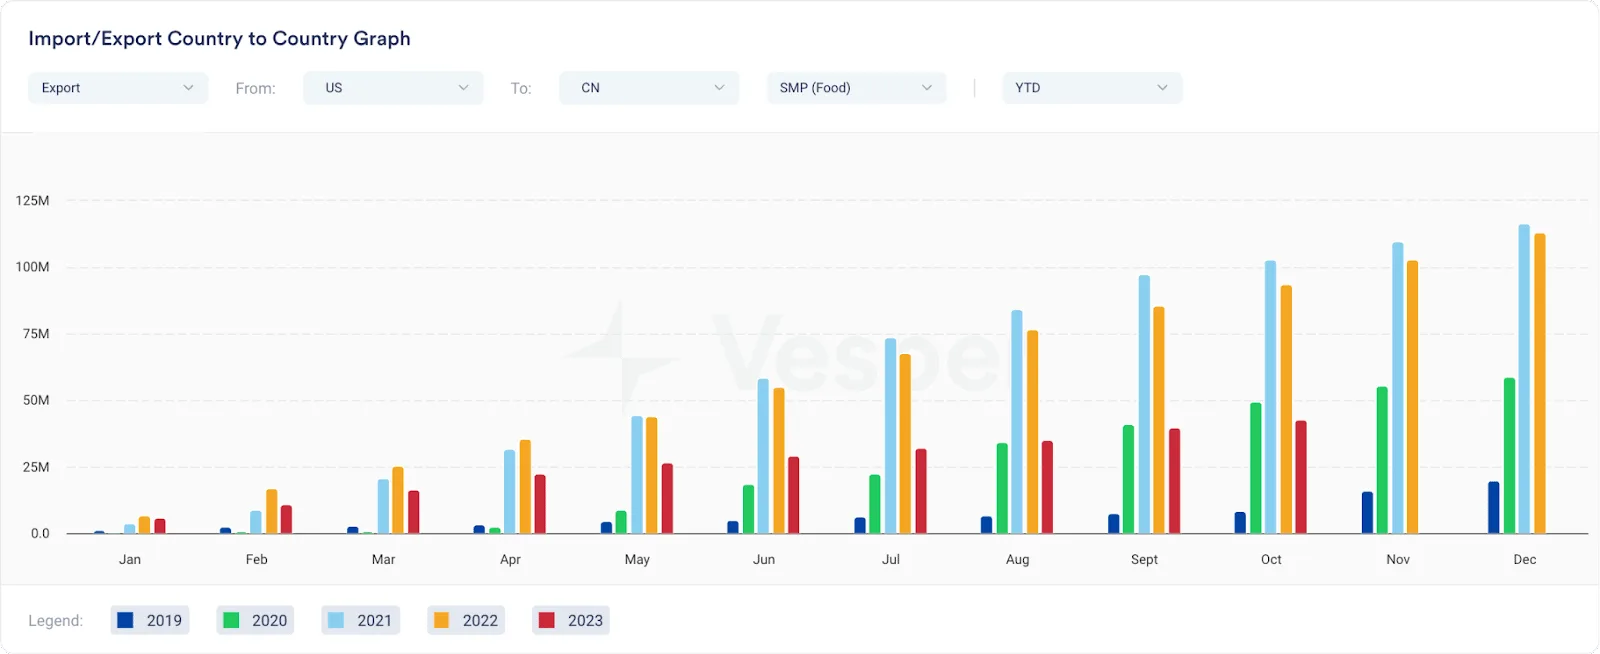This screenshot has height=654, width=1600.
Task: Toggle the 2022 legend series
Action: pyautogui.click(x=466, y=620)
